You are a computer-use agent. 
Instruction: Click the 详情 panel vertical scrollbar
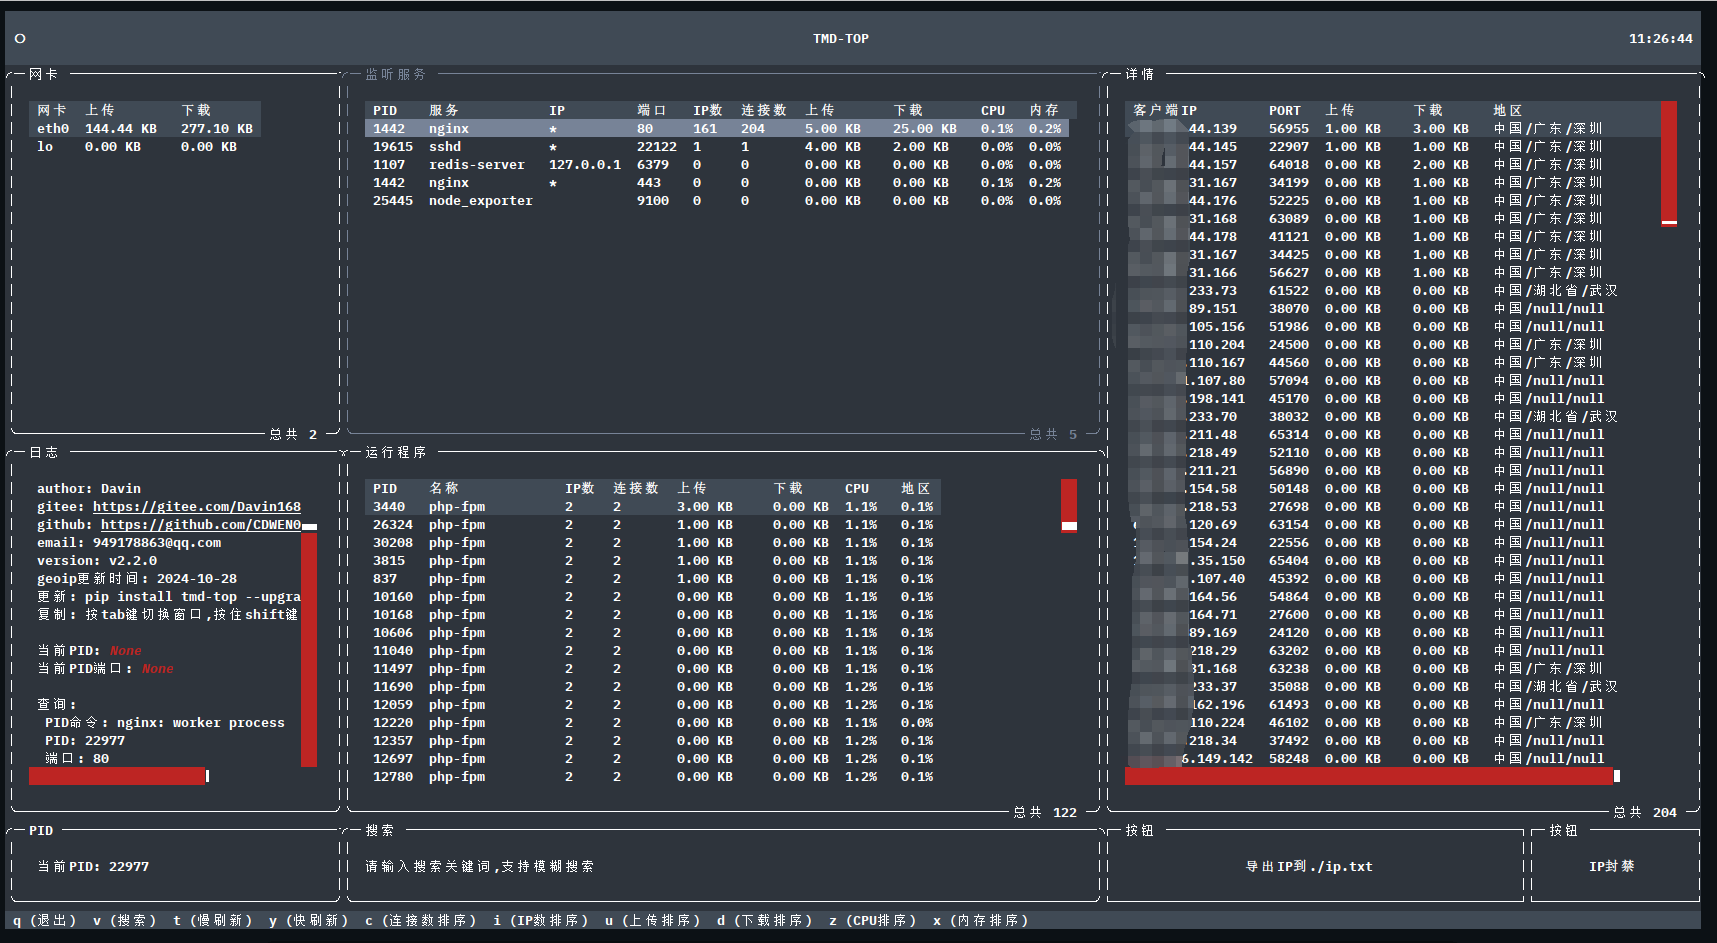point(1669,164)
